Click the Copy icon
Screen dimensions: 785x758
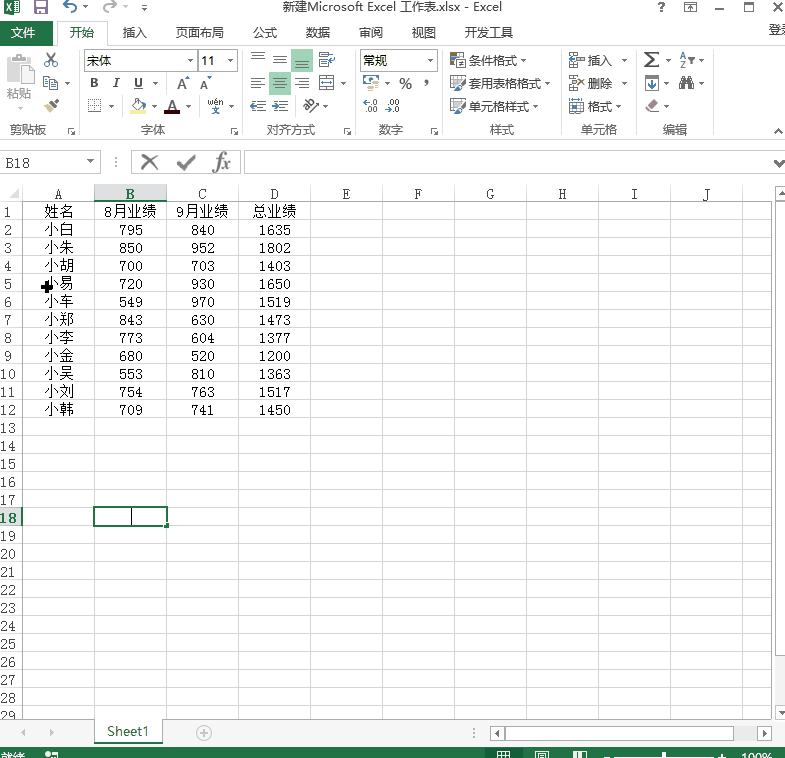[x=51, y=83]
